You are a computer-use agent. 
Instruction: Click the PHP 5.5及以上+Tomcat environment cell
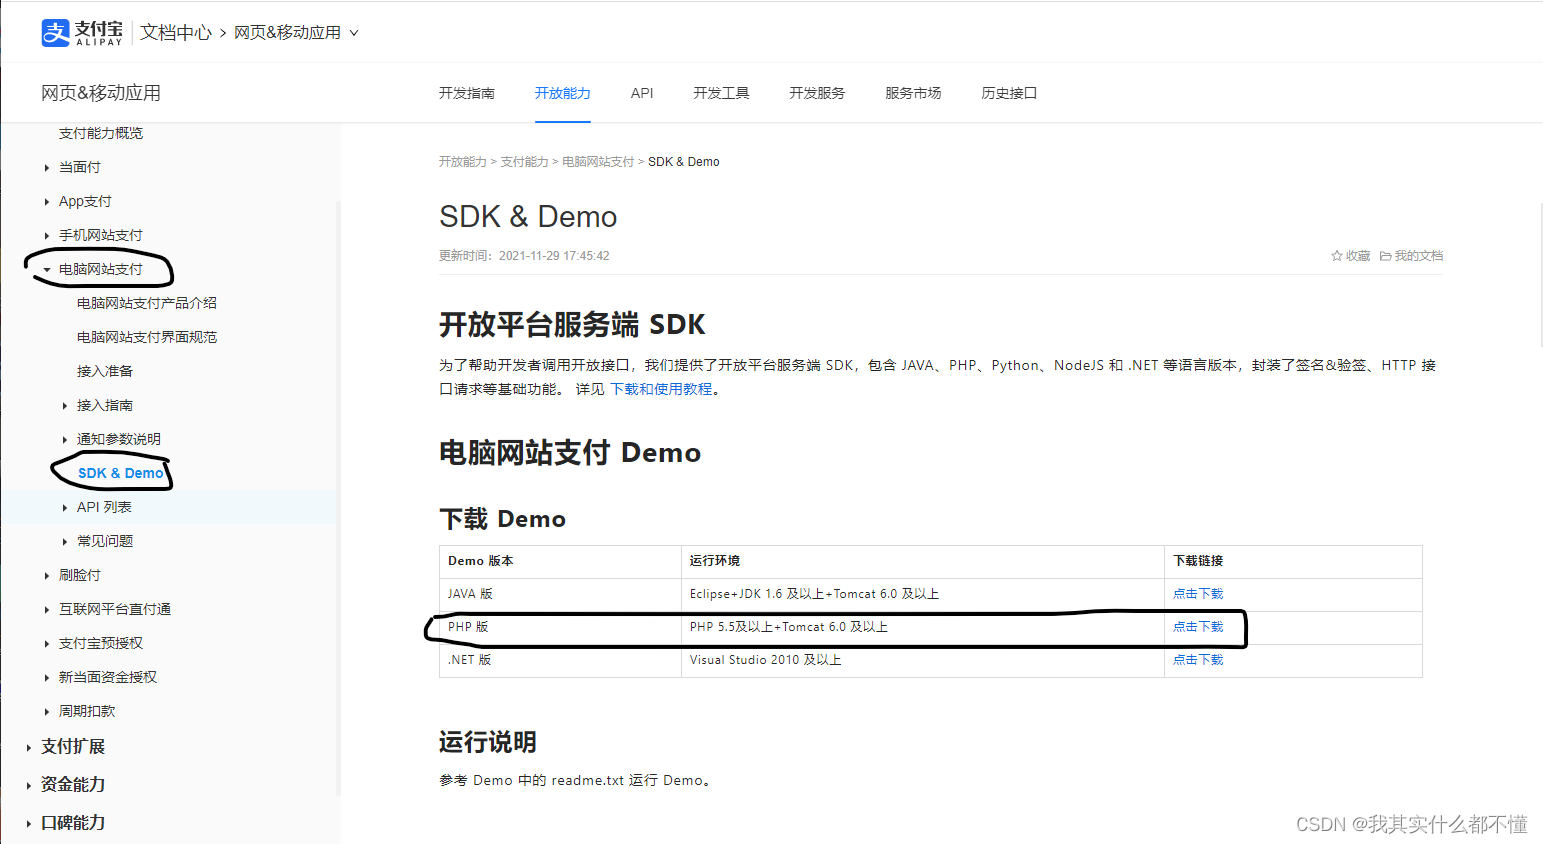coord(923,627)
